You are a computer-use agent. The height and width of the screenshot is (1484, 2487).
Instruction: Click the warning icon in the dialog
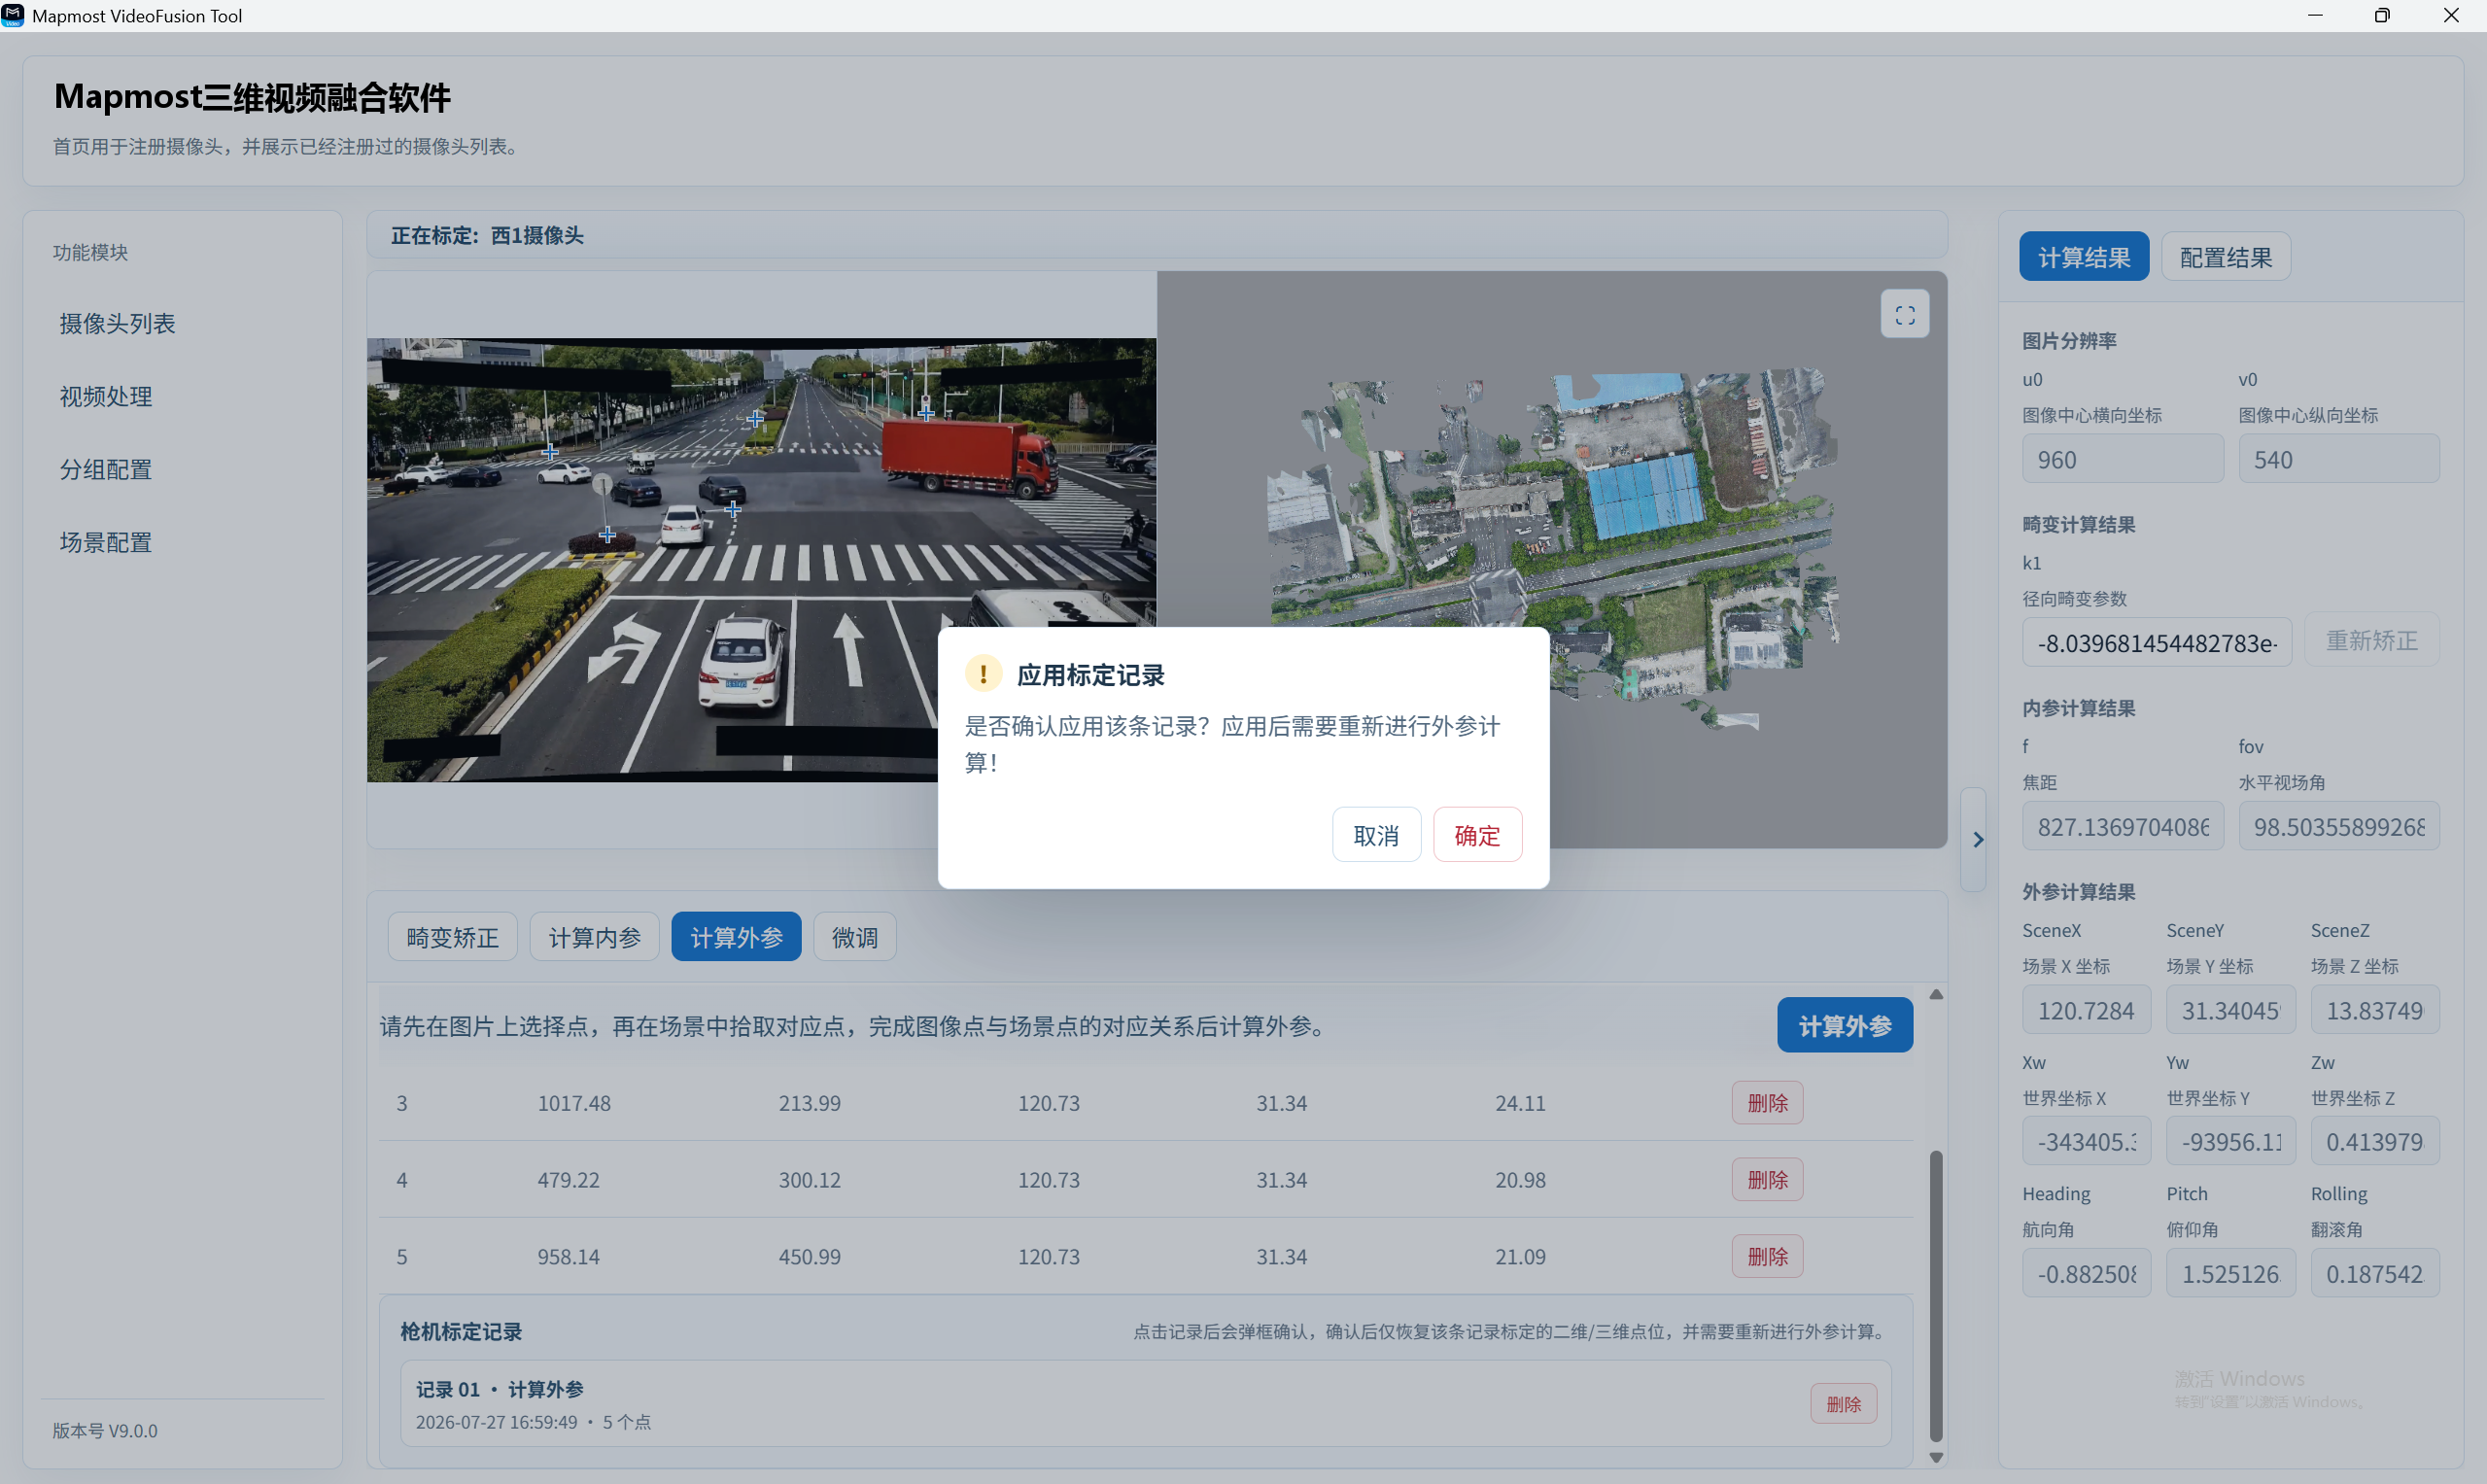click(983, 674)
